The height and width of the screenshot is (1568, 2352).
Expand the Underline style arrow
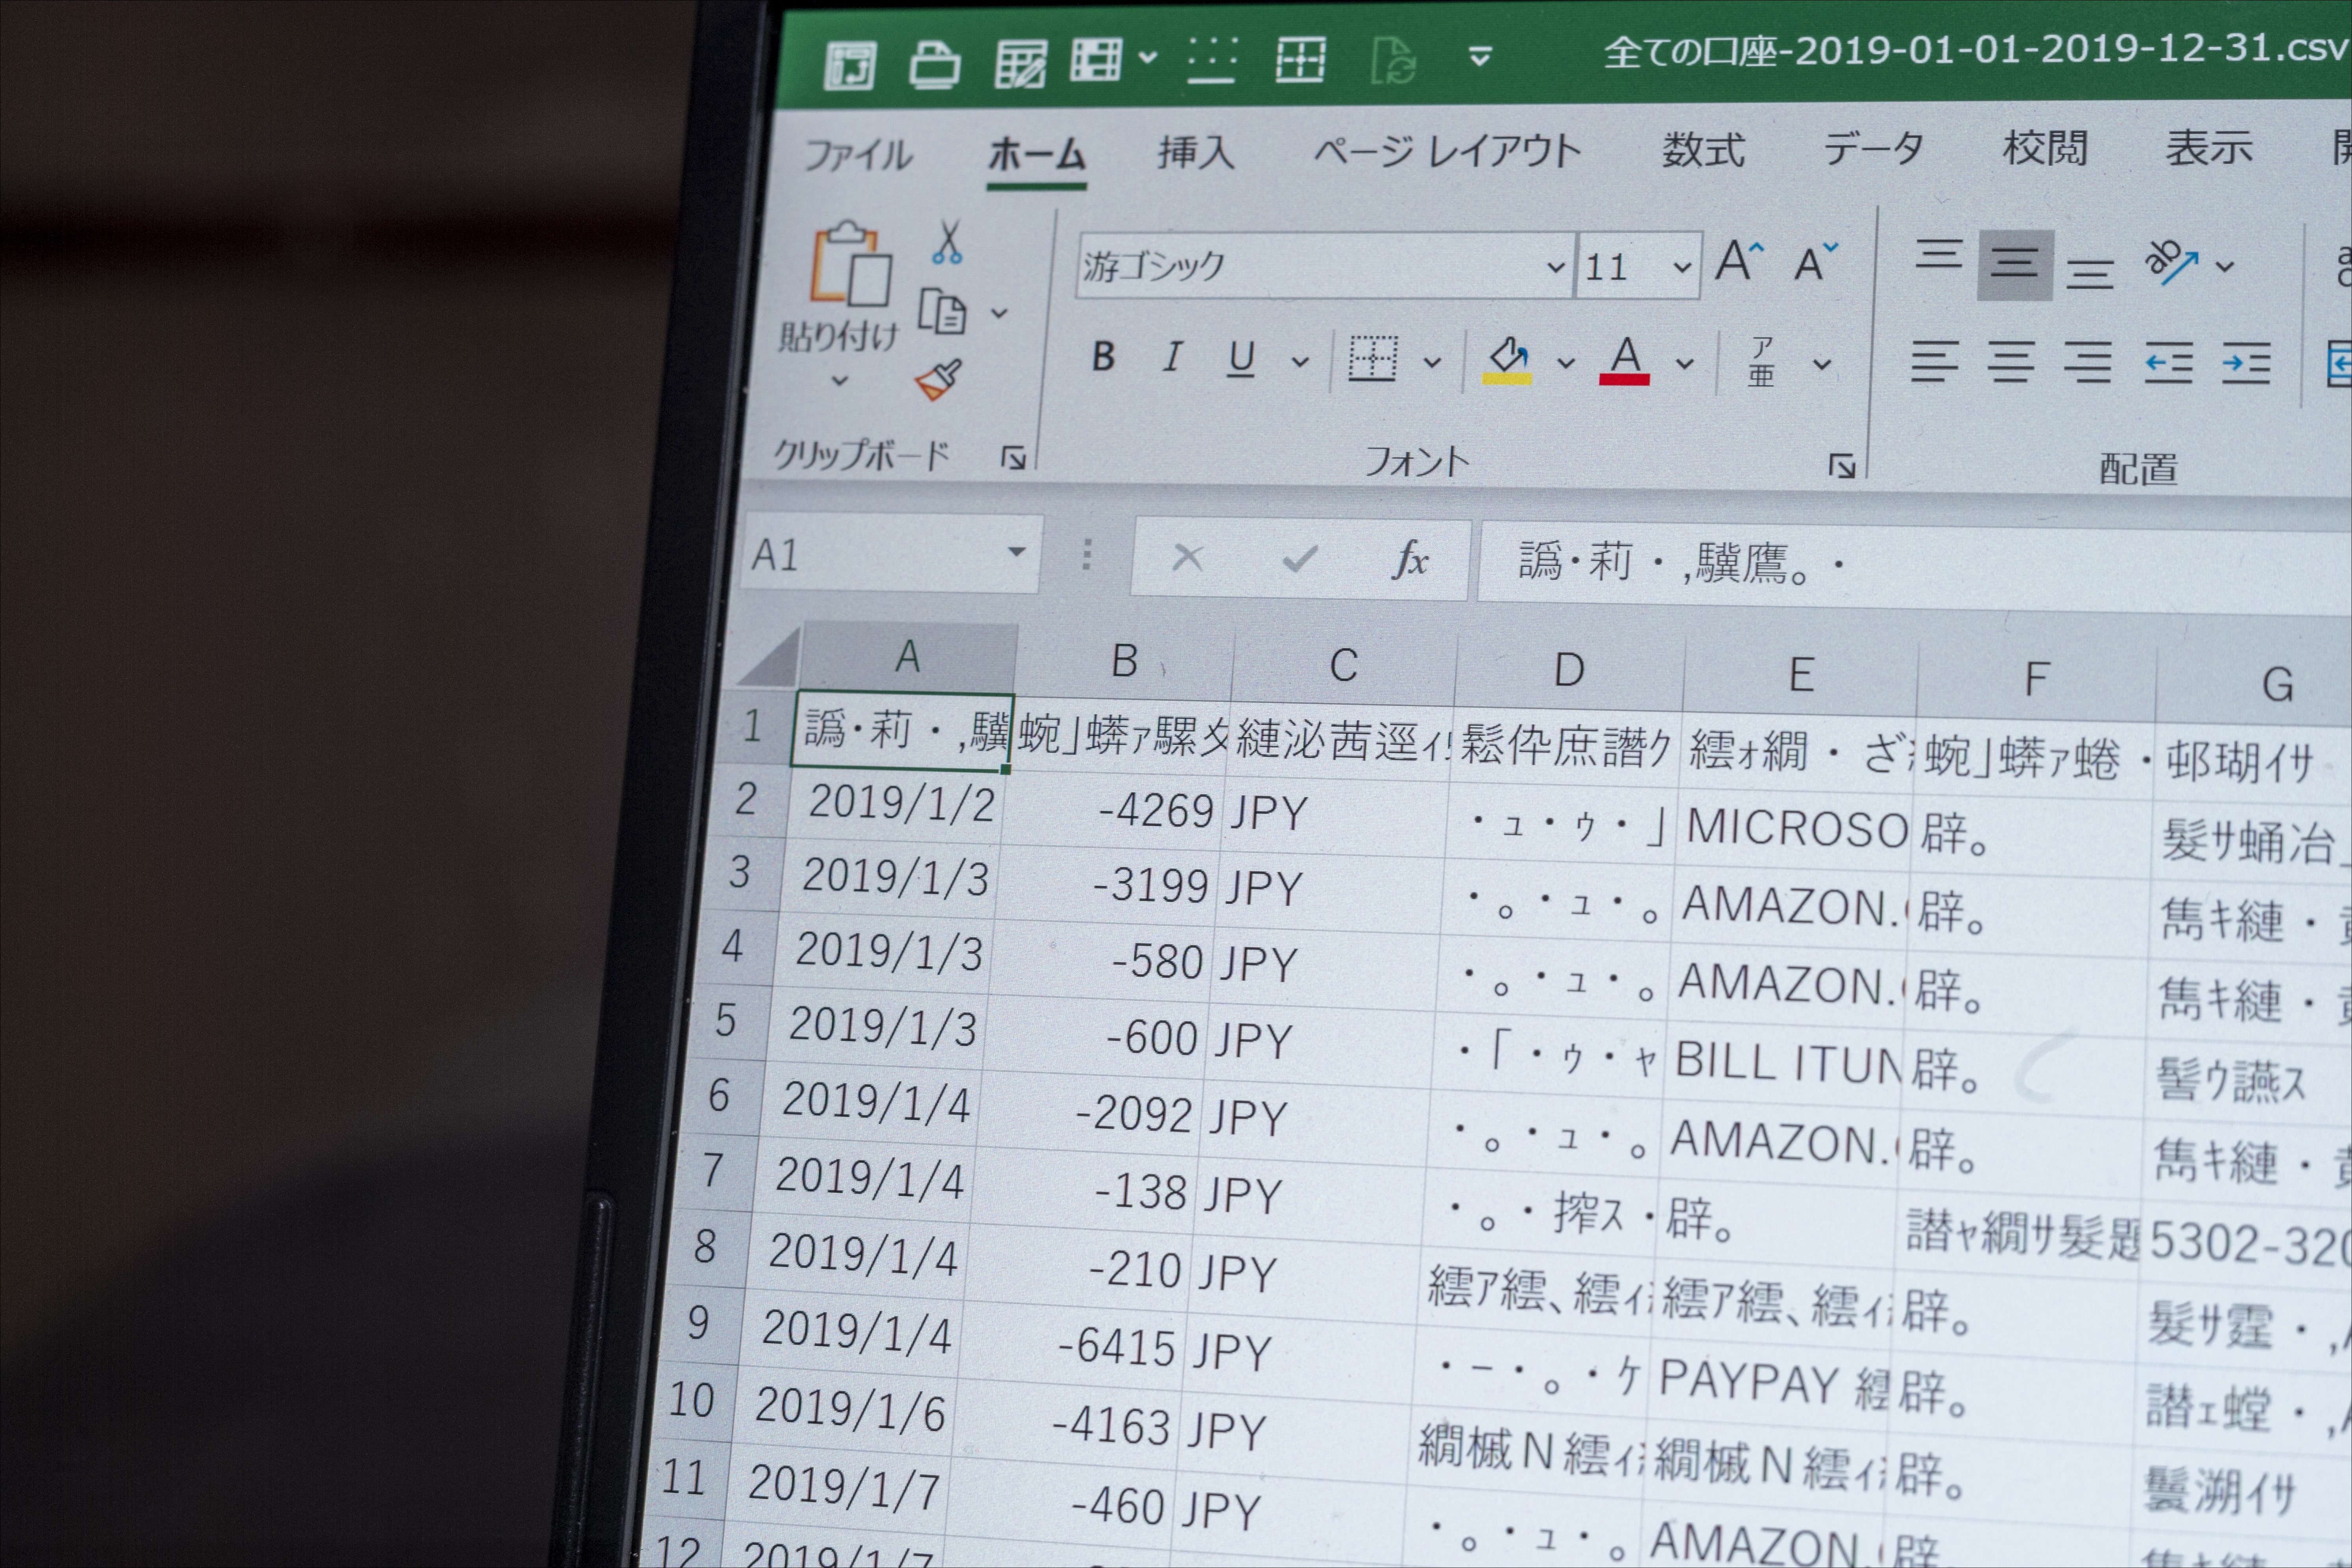click(1299, 361)
